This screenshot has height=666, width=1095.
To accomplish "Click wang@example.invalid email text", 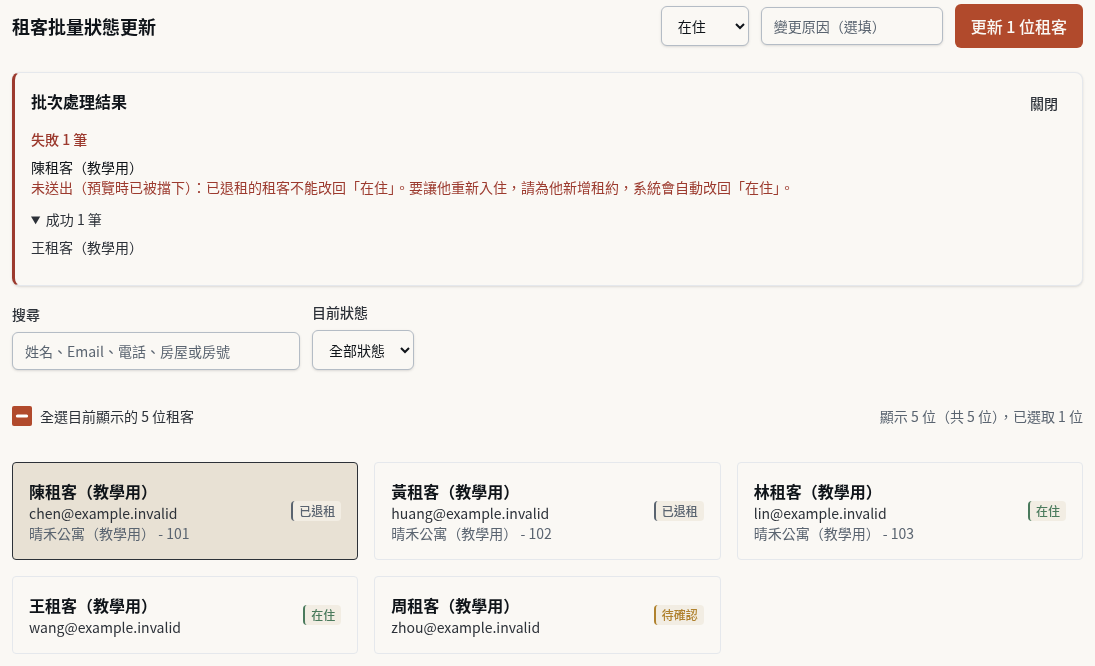I will tap(105, 628).
